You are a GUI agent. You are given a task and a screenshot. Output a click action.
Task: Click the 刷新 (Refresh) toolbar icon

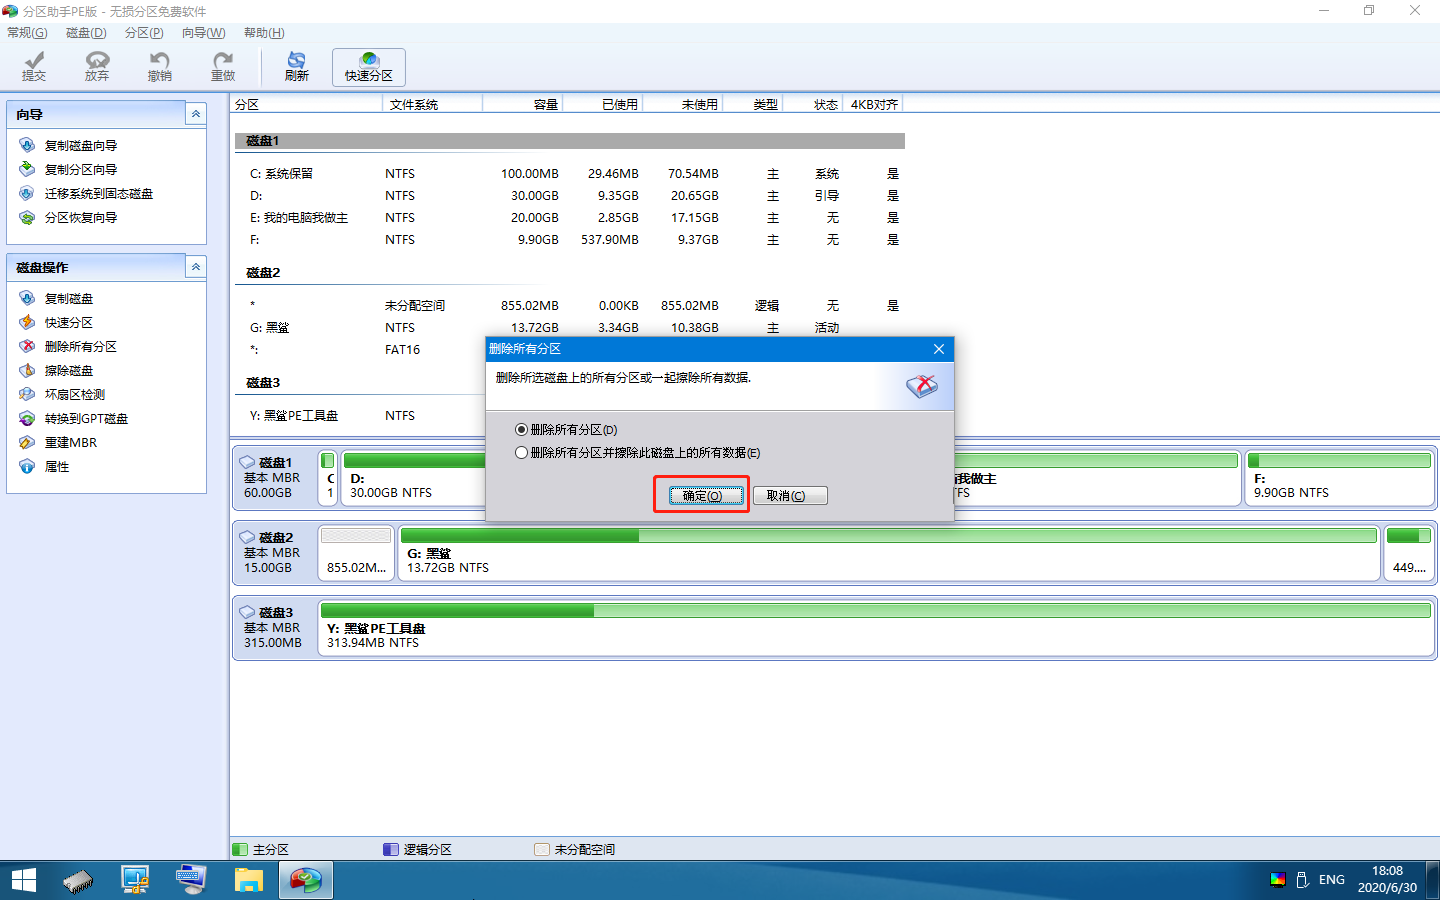(297, 67)
